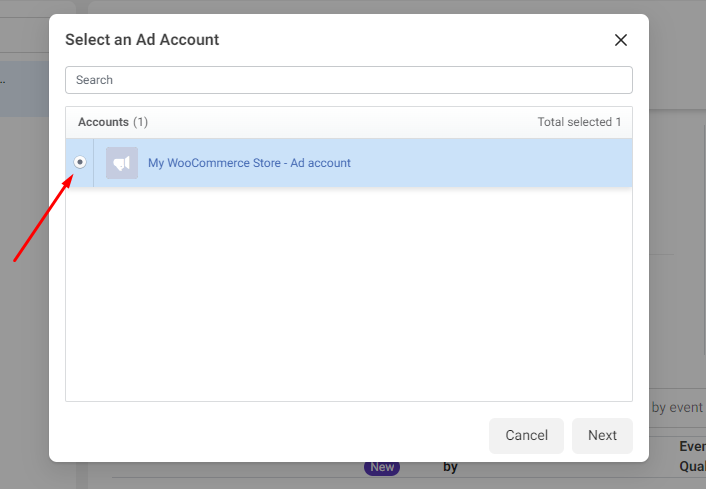
Task: Click the Search input field
Action: point(348,80)
